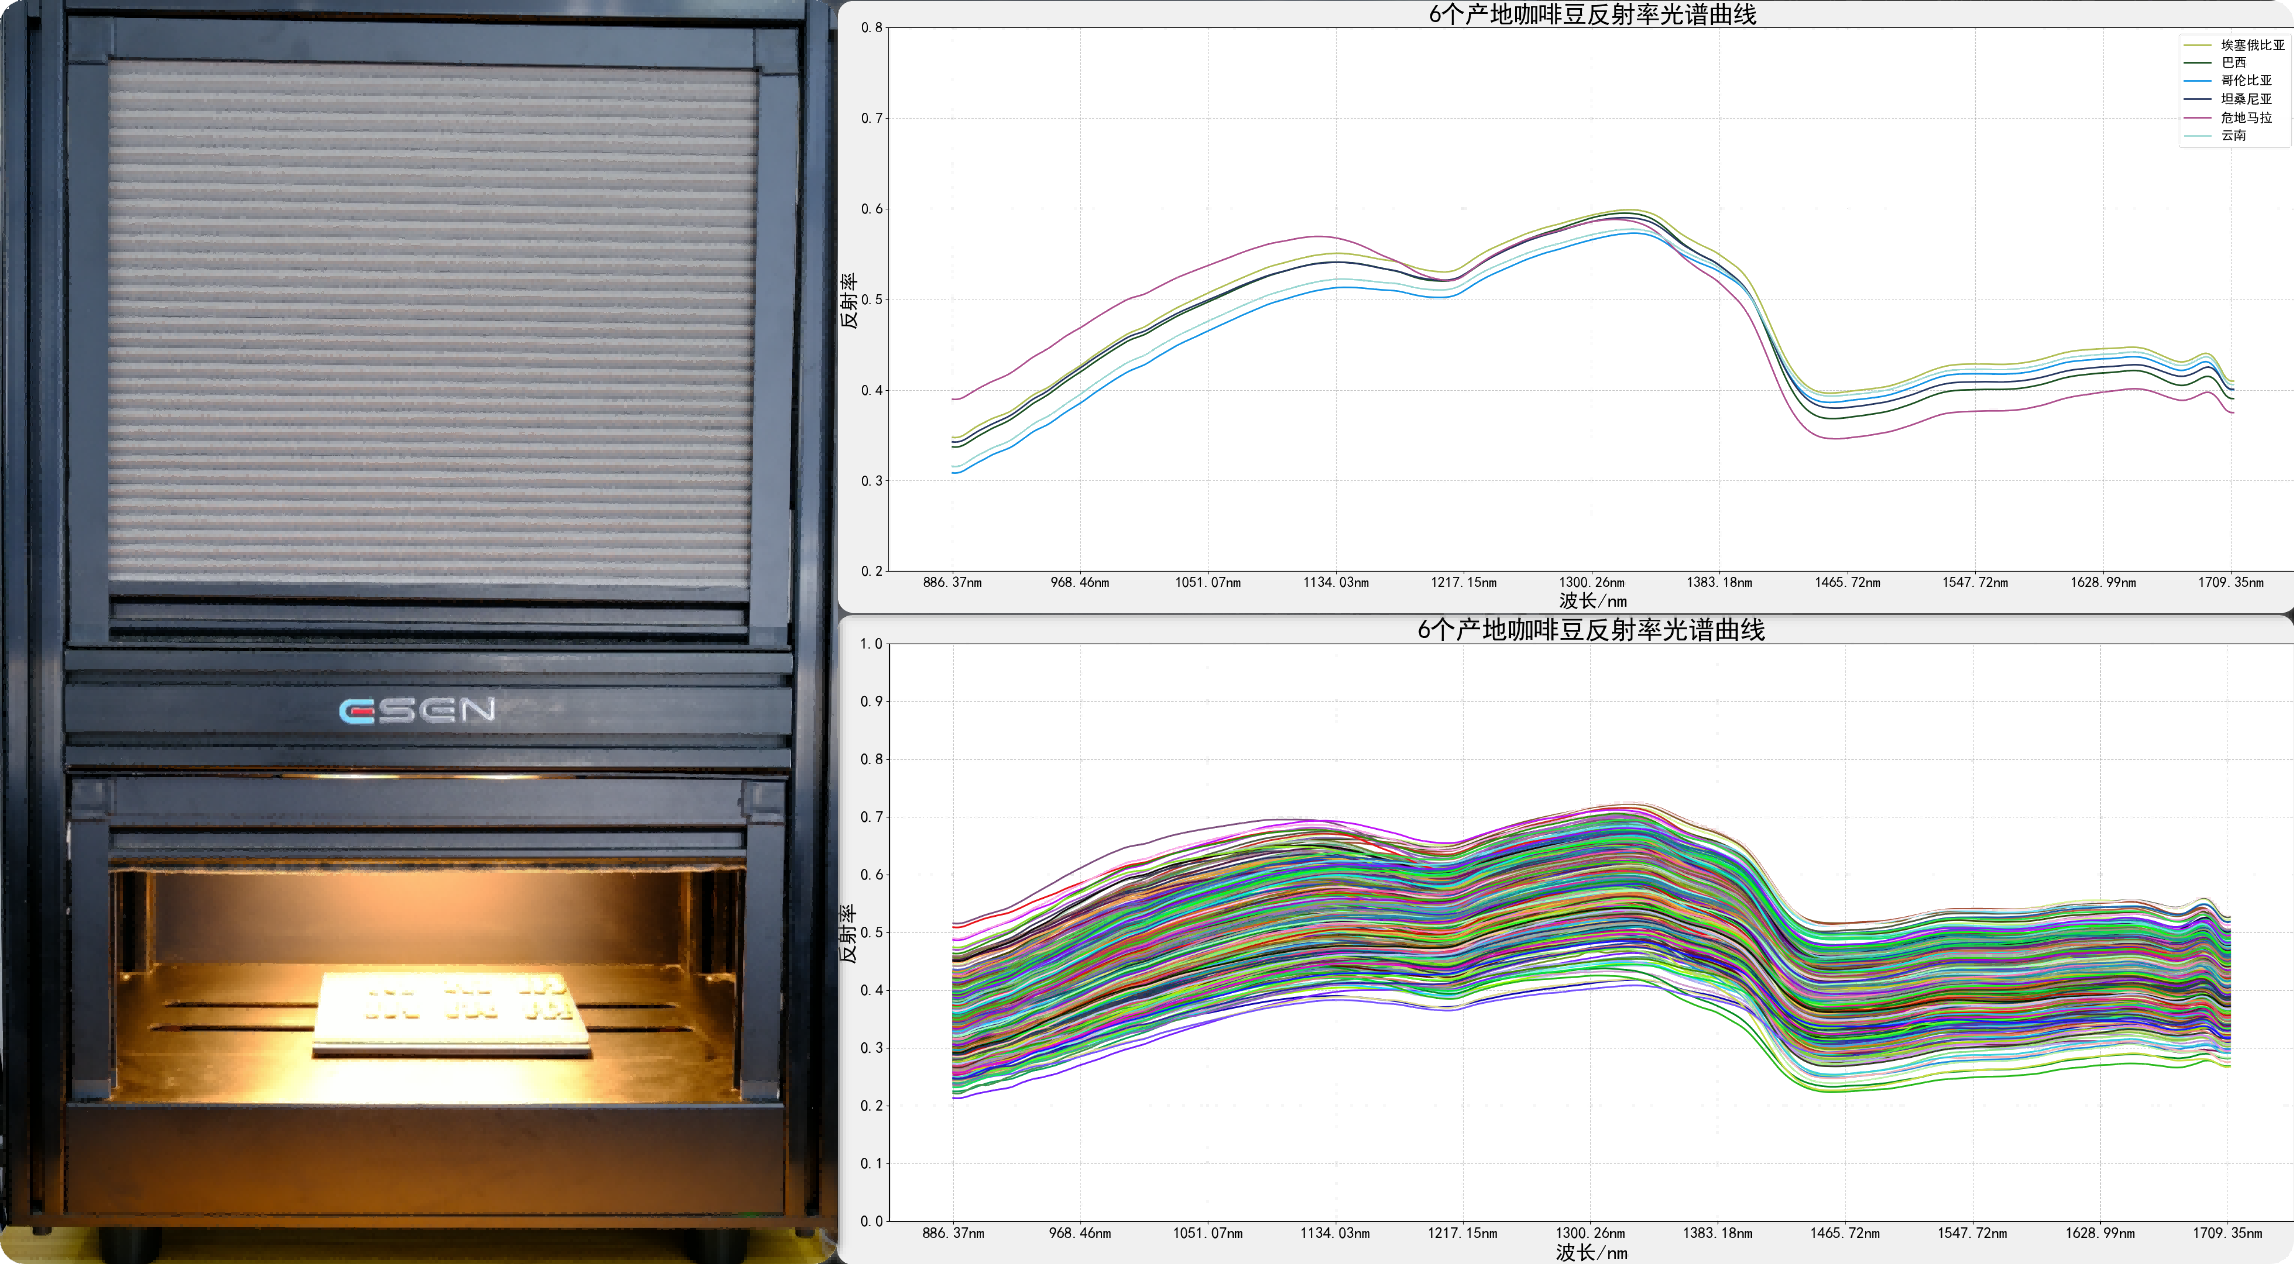Click the 巴西 legend entry
Screen dimensions: 2294x1264
pos(2233,63)
